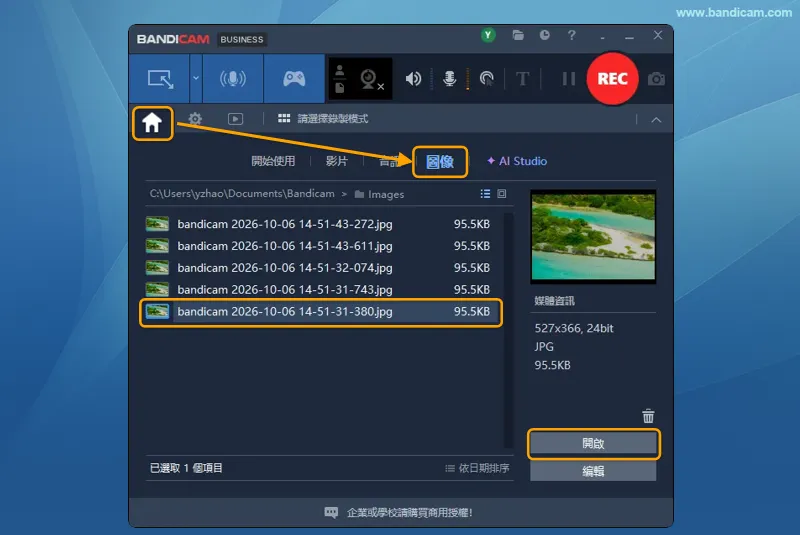Switch to 影片 tab

(337, 161)
